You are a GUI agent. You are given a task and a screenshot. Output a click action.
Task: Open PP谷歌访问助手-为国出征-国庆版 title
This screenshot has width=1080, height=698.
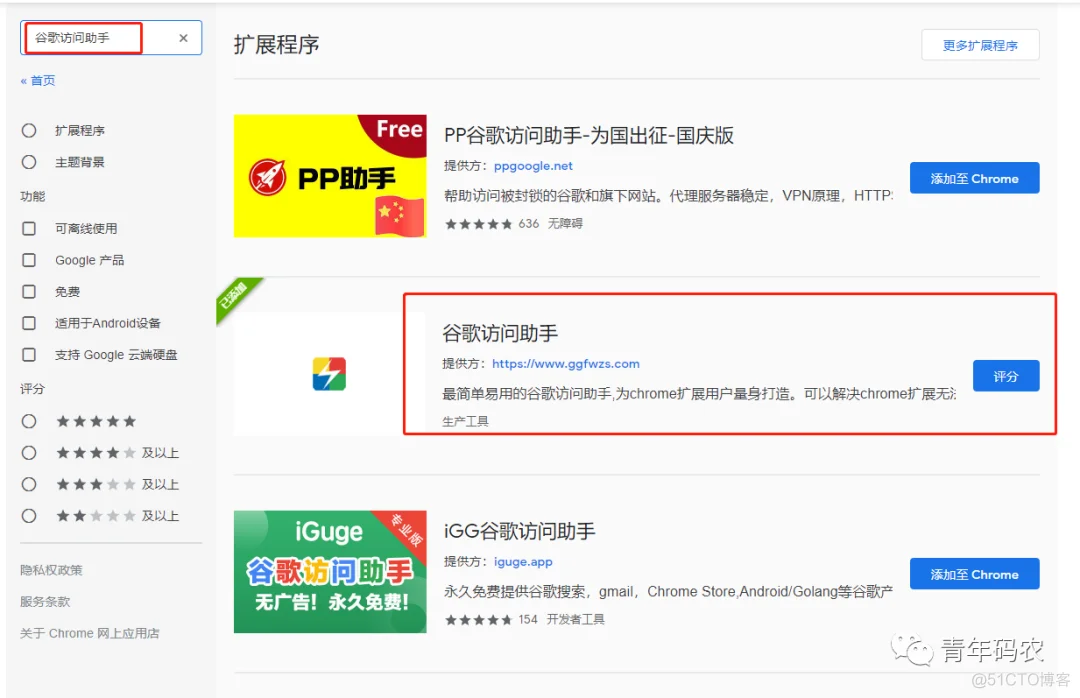coord(589,135)
